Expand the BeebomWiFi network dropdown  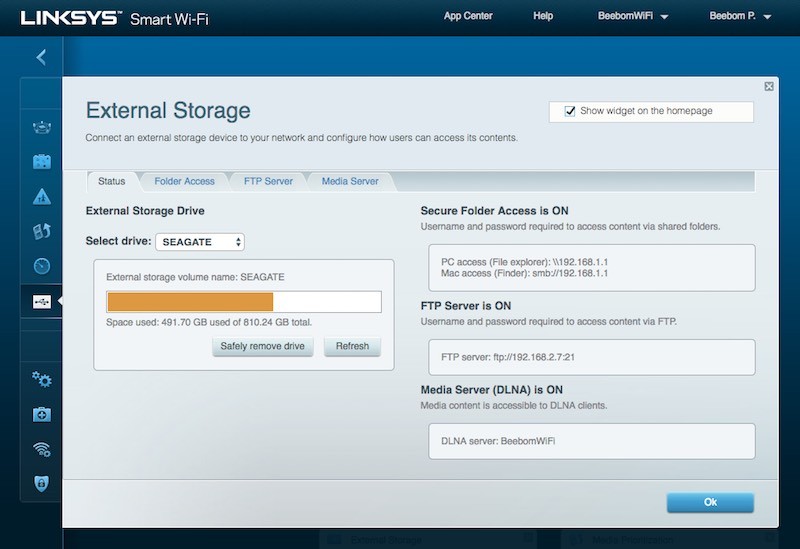point(633,16)
